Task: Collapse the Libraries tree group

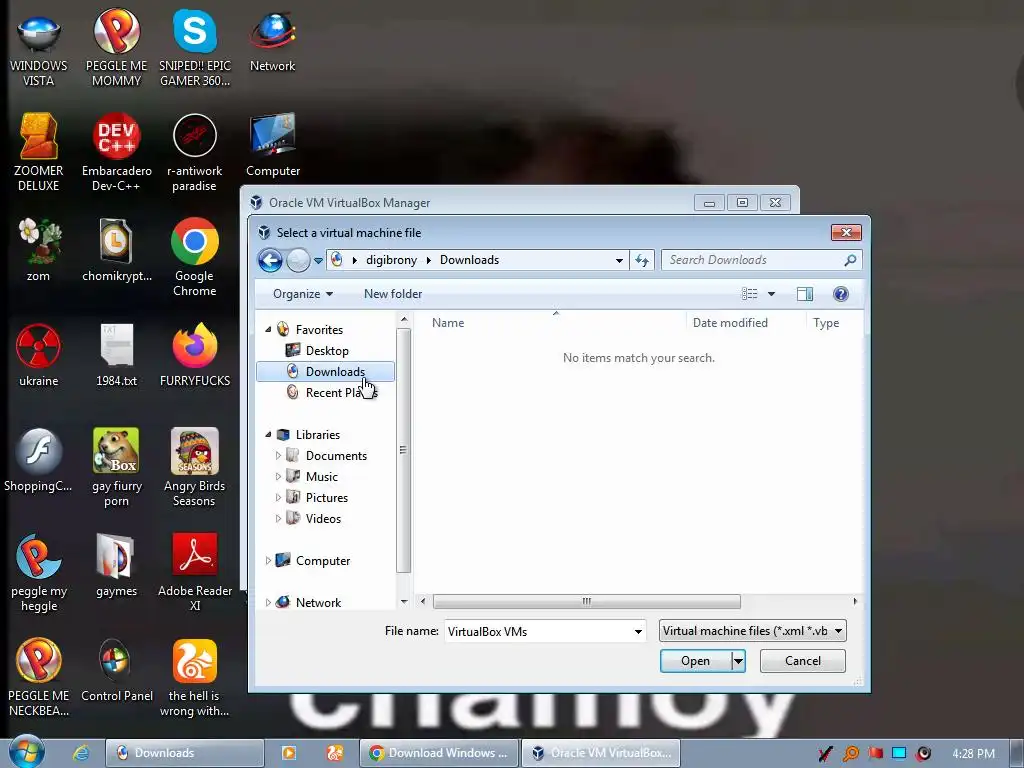Action: coord(268,435)
